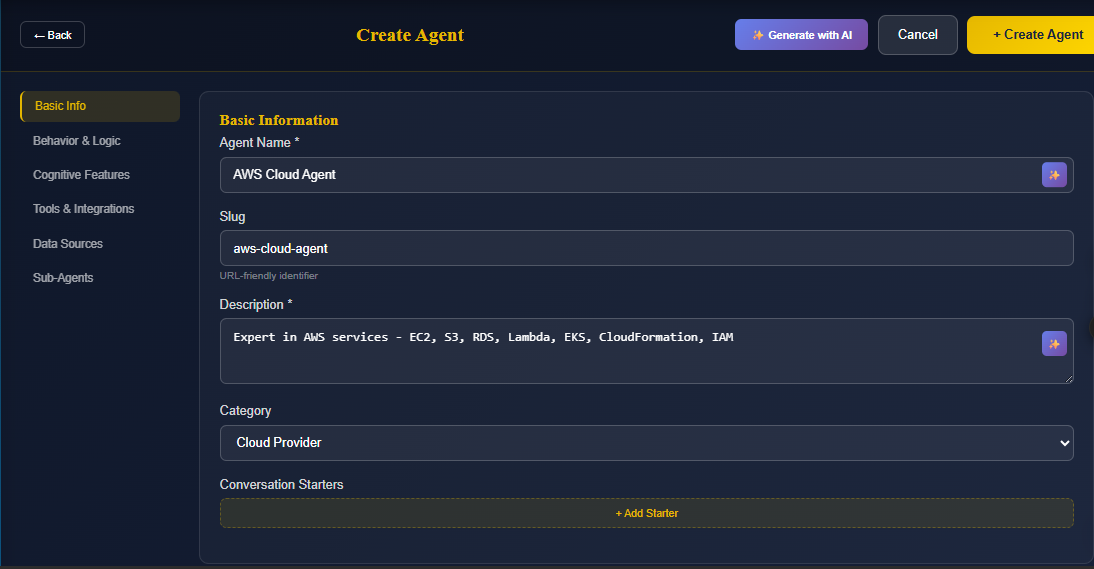Viewport: 1094px width, 569px height.
Task: Open the Behavior & Logic section
Action: click(x=77, y=141)
